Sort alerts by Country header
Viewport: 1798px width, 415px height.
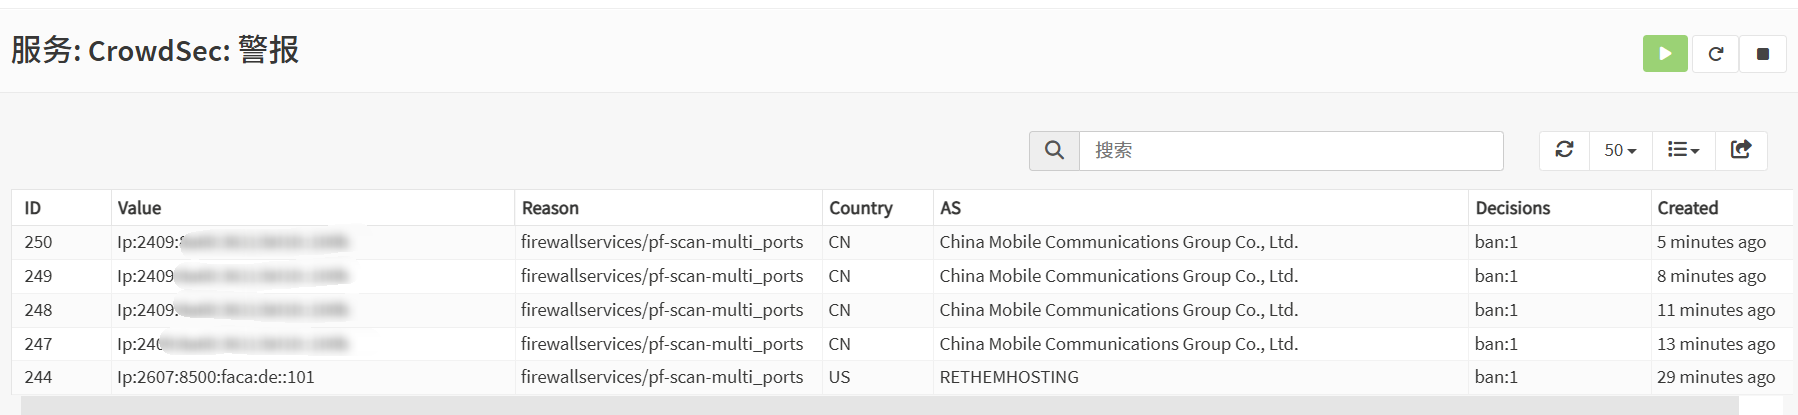[860, 208]
